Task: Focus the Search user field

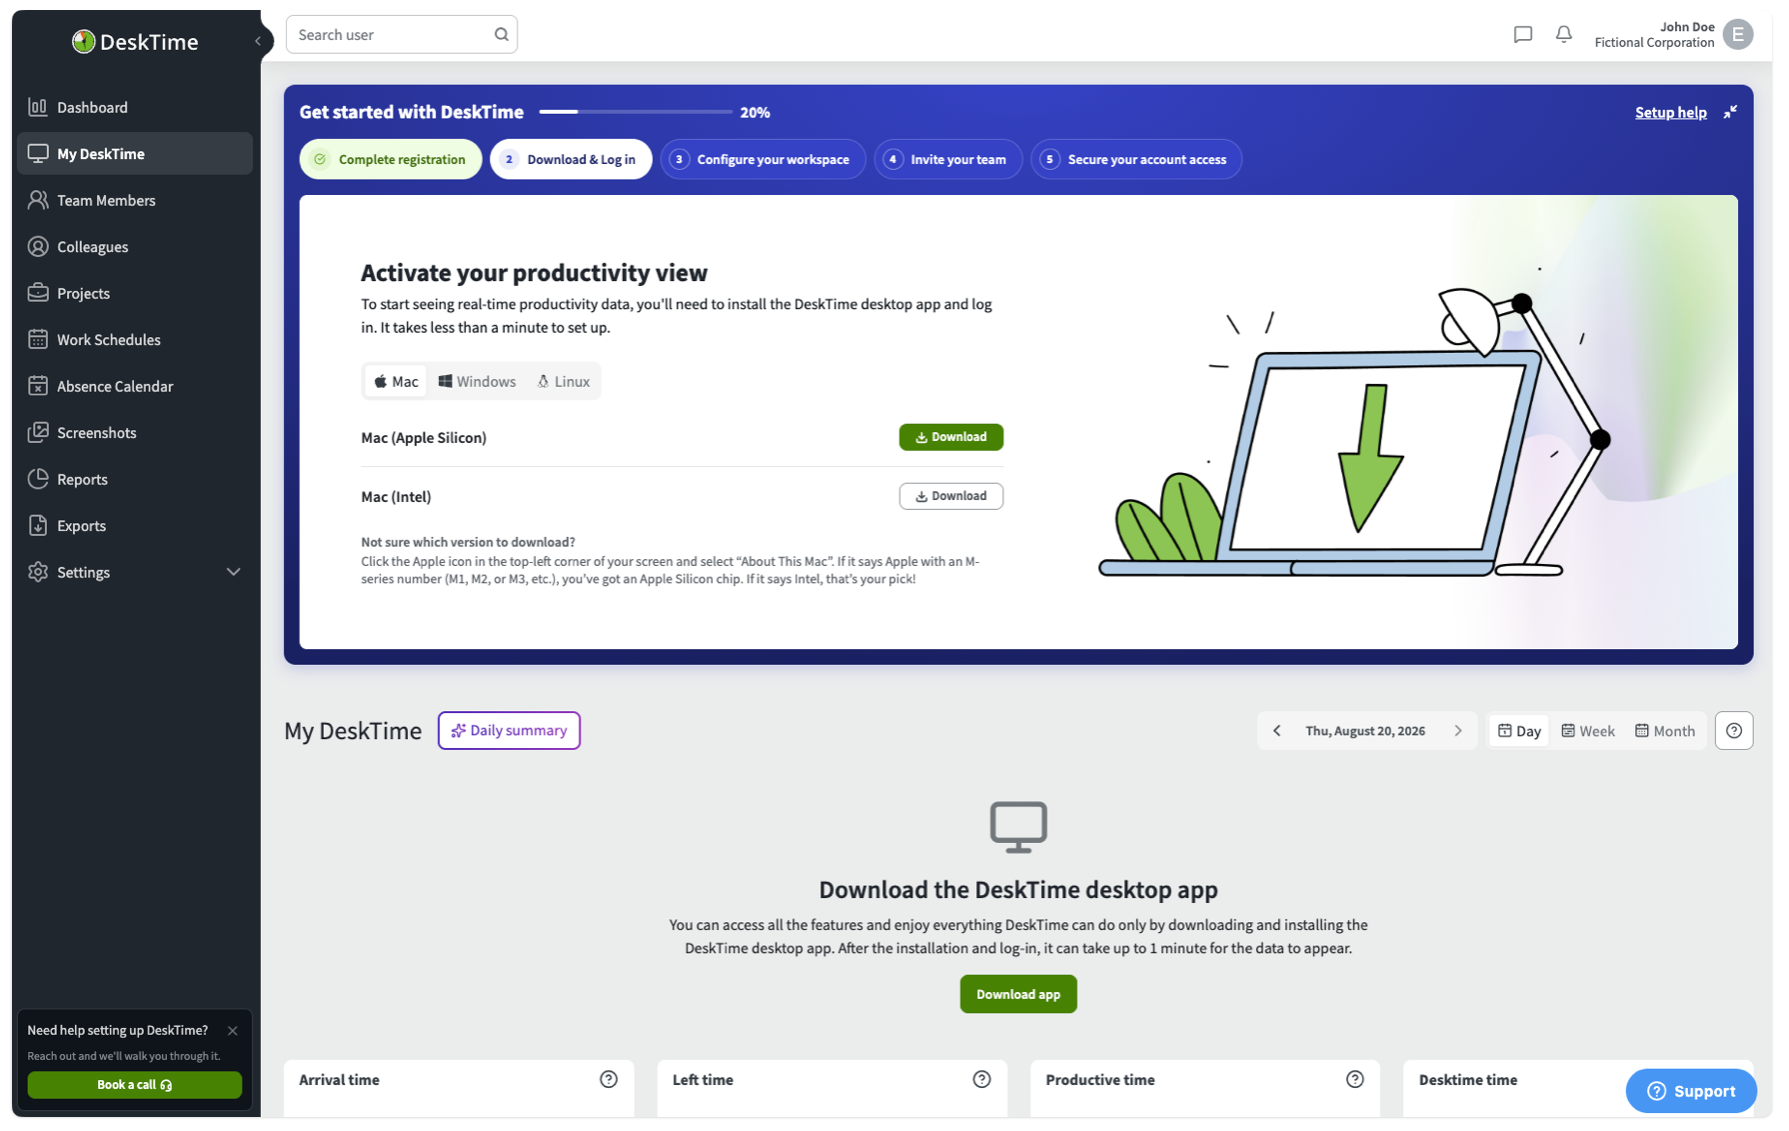Action: pos(401,34)
